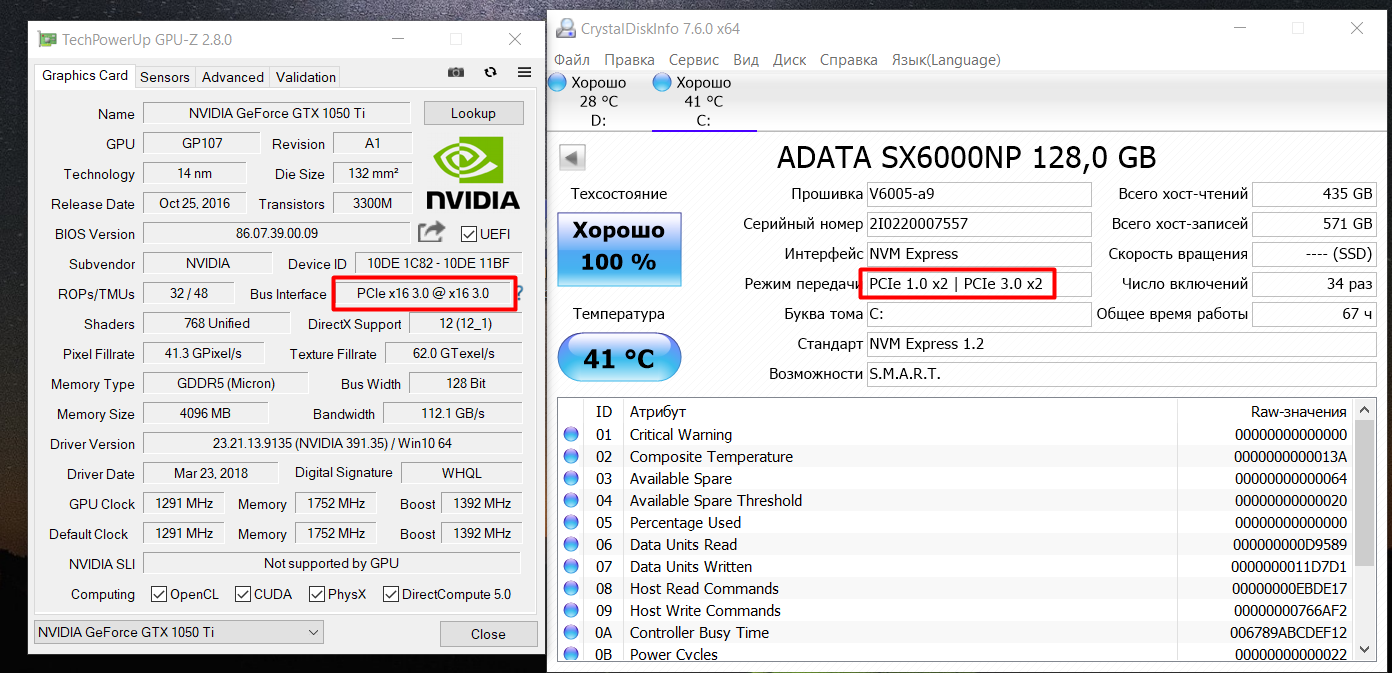Click the NVIDIA logo in GPU-Z
Screen dimensions: 1392x673
click(473, 172)
